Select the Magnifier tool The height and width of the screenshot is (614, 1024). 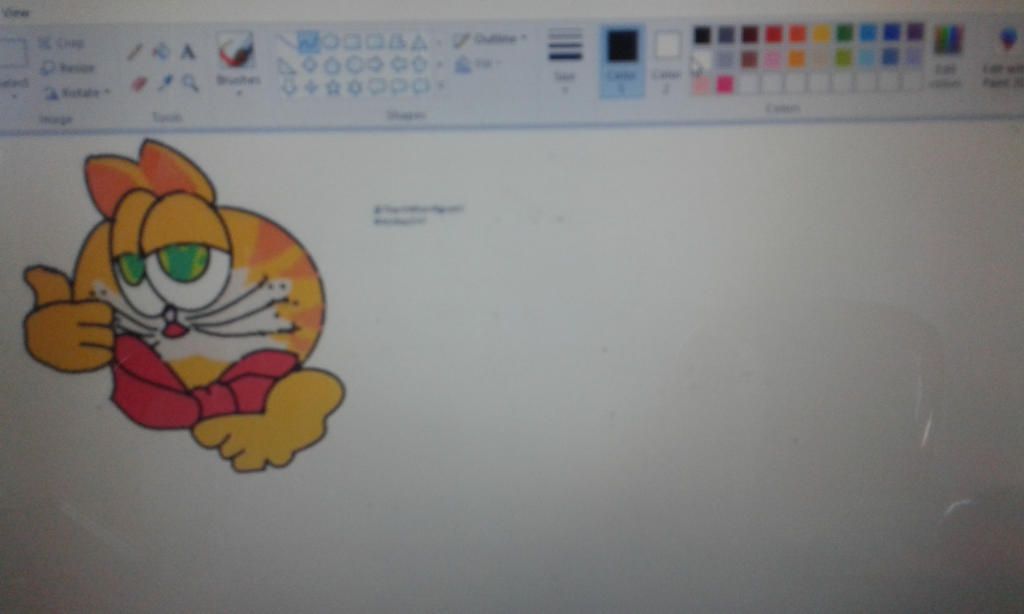[x=190, y=82]
